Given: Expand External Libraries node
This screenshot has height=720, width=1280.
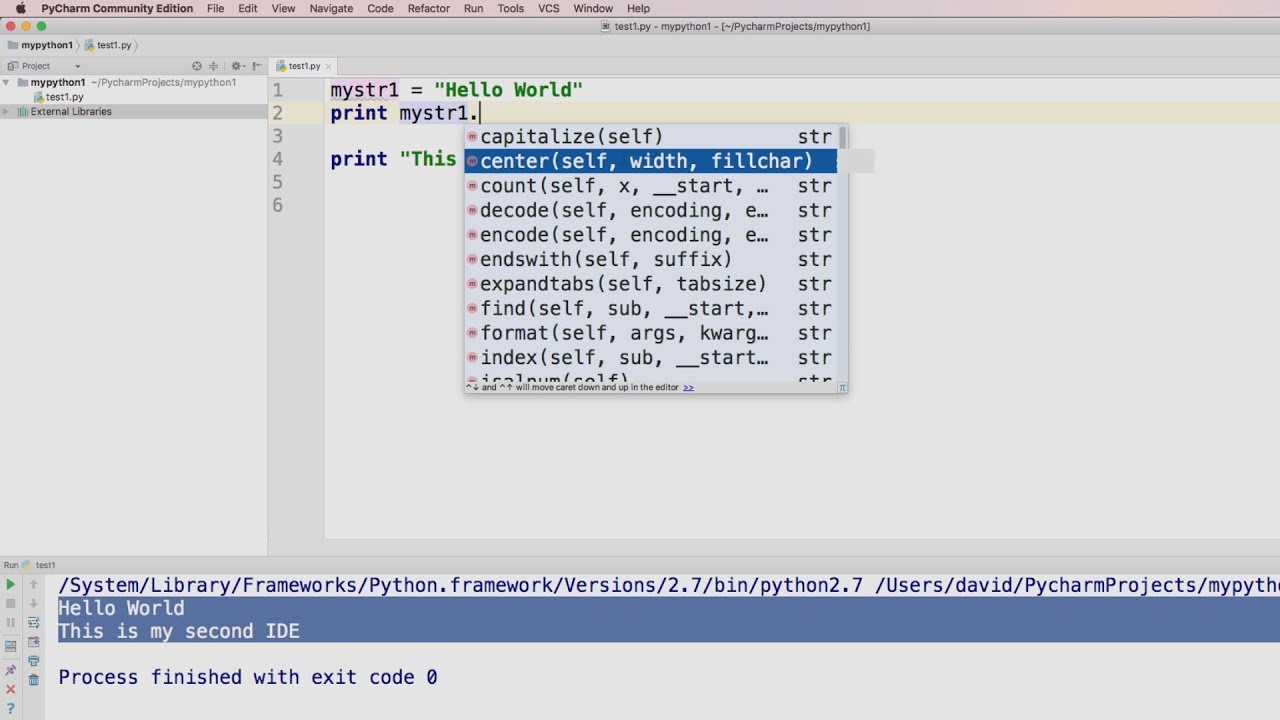Looking at the screenshot, I should [x=7, y=112].
